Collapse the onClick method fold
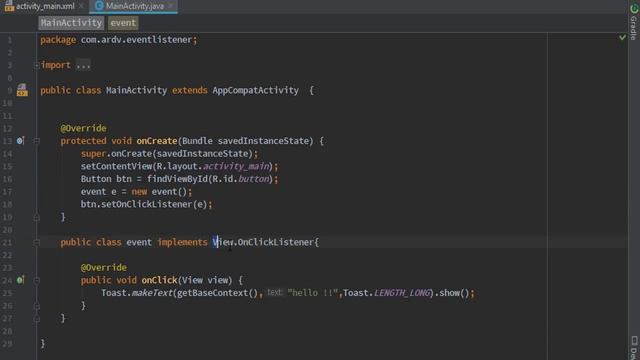This screenshot has height=360, width=640. pyautogui.click(x=36, y=280)
